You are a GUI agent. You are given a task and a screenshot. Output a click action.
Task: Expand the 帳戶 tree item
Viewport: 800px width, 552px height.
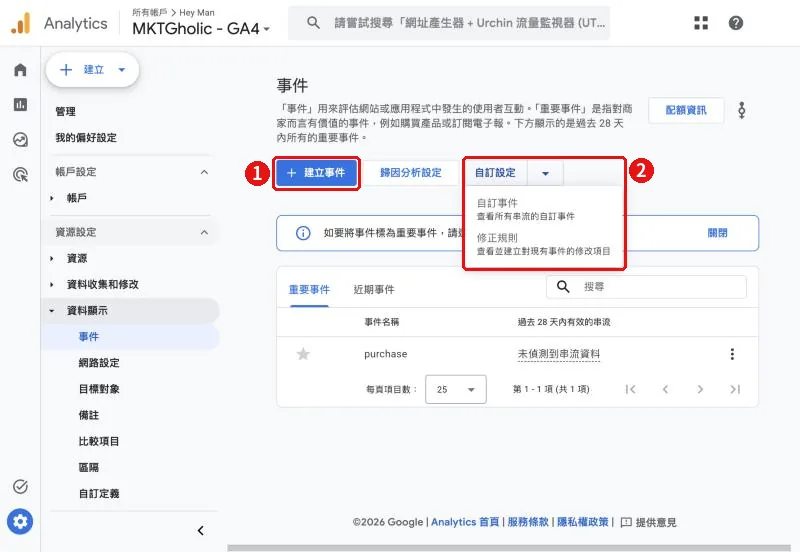click(52, 198)
